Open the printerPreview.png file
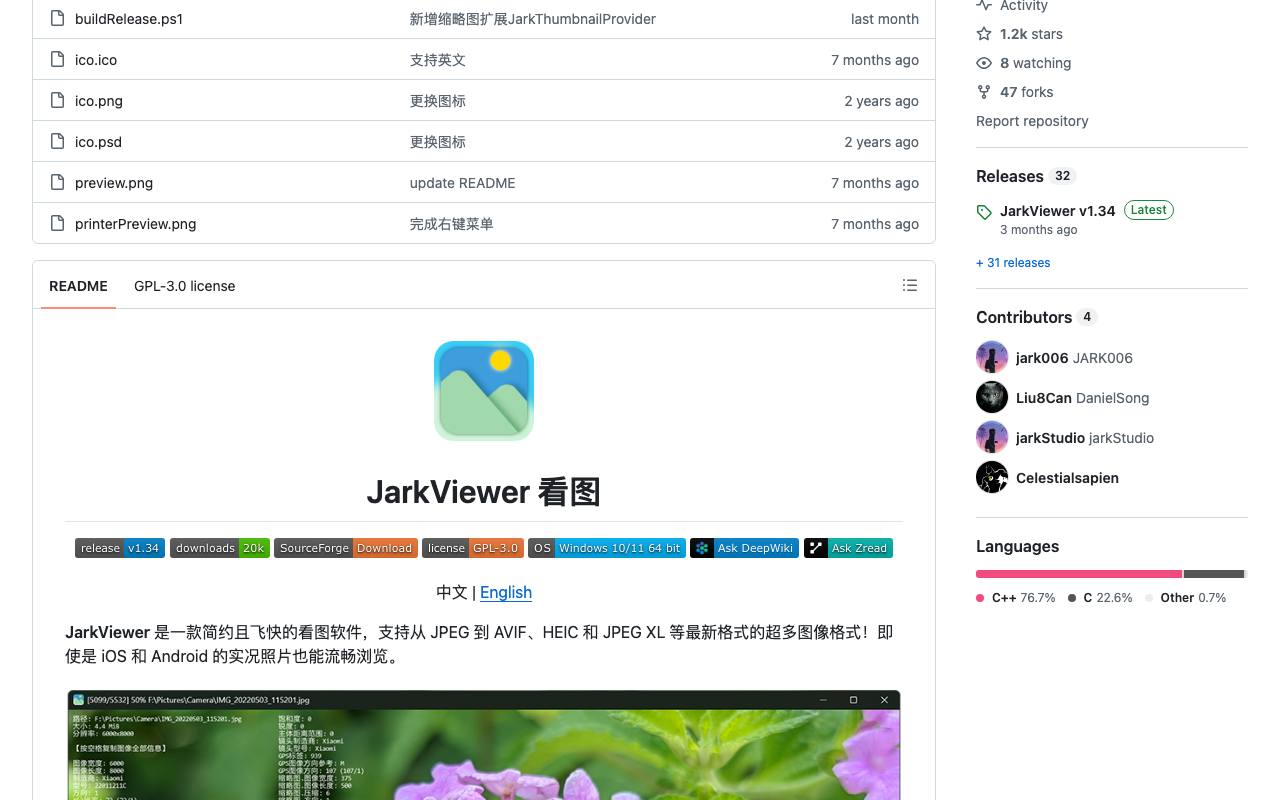Viewport: 1280px width, 800px height. [x=135, y=224]
